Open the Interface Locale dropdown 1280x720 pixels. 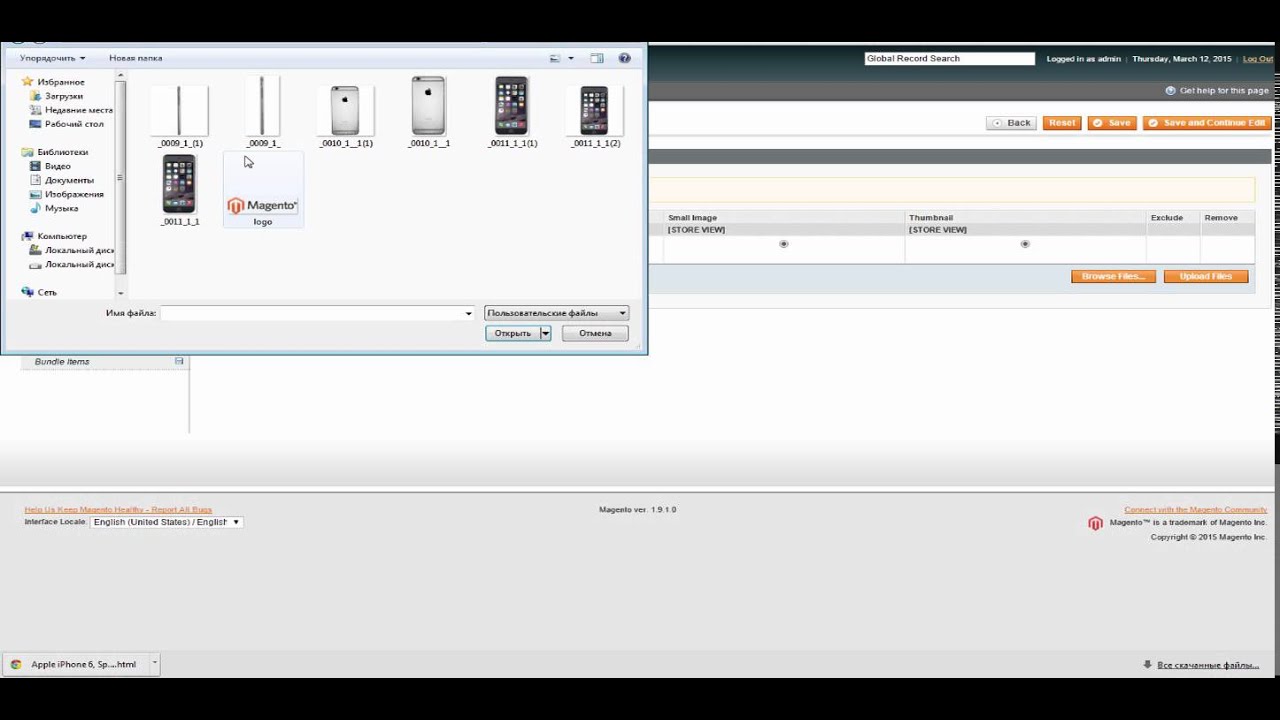tap(166, 522)
